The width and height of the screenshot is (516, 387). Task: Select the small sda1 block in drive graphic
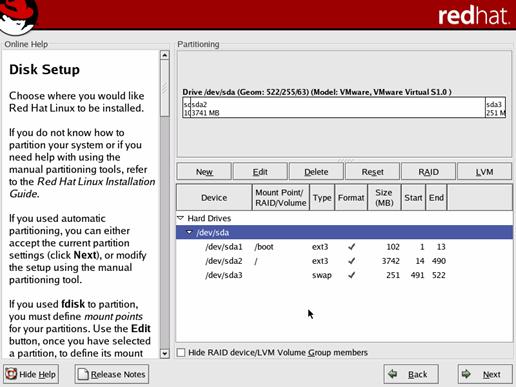[x=186, y=108]
